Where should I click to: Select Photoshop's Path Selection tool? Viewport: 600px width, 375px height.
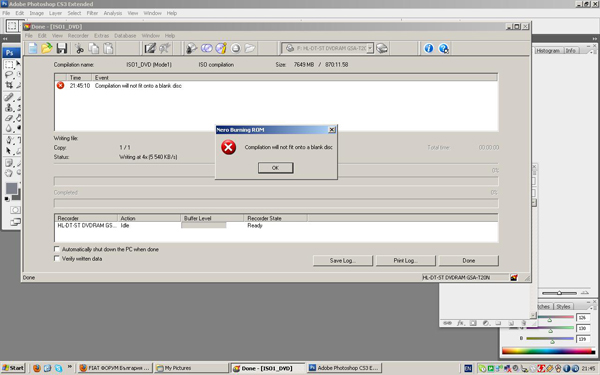click(9, 151)
